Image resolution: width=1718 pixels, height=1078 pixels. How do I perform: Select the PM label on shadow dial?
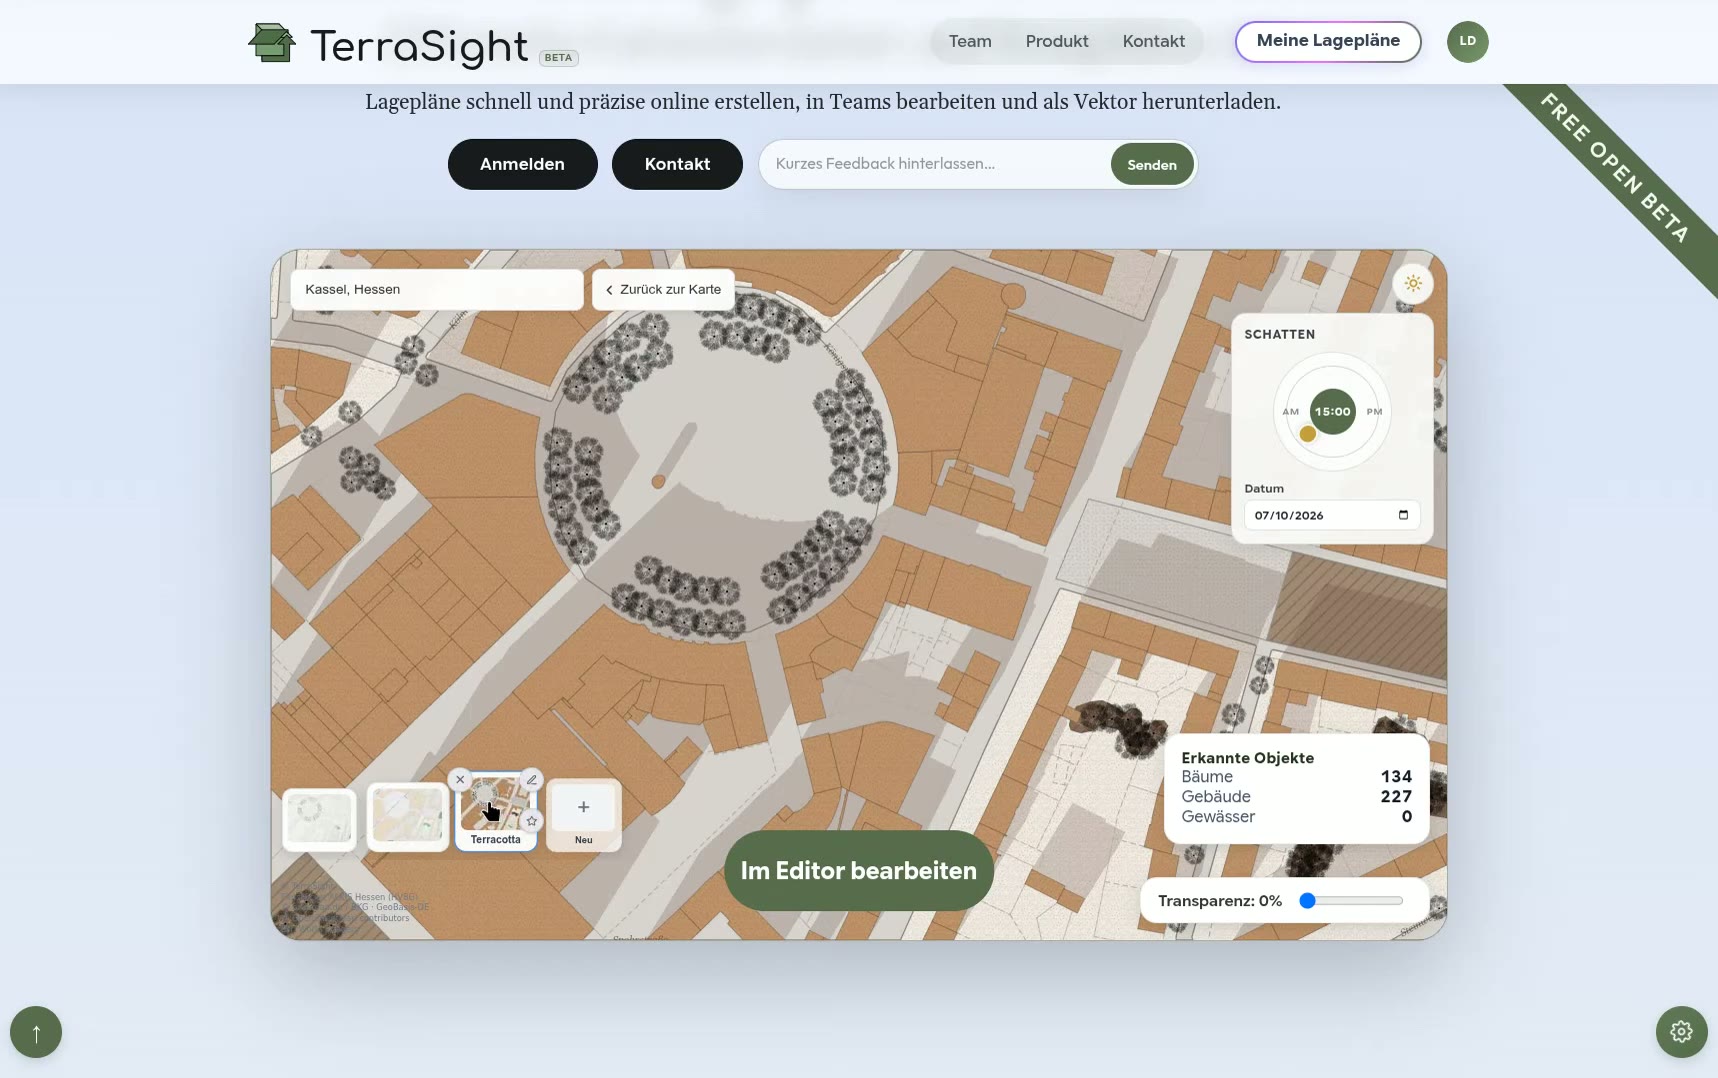pyautogui.click(x=1374, y=412)
